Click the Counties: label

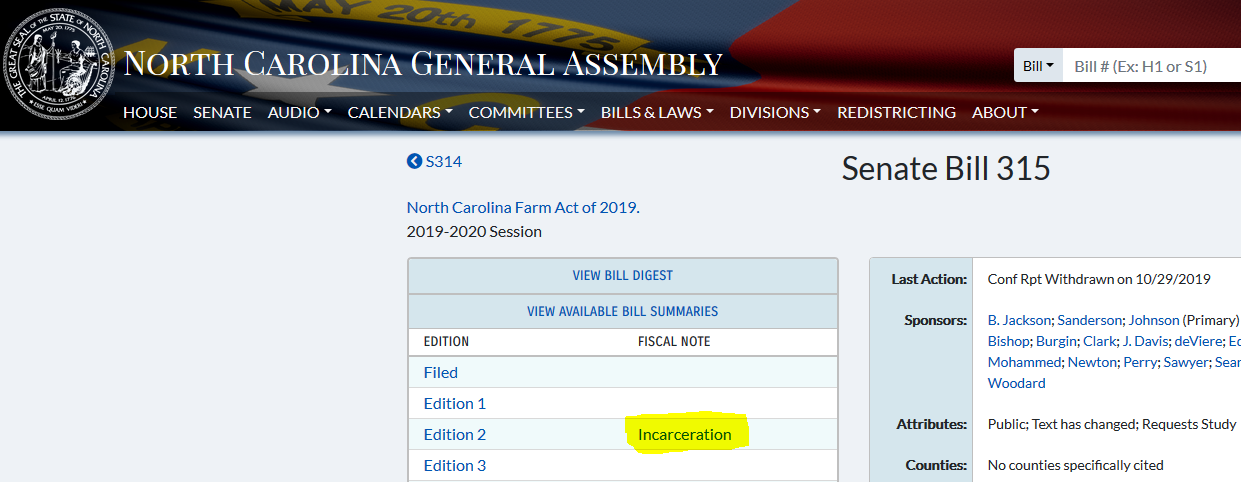[x=936, y=465]
